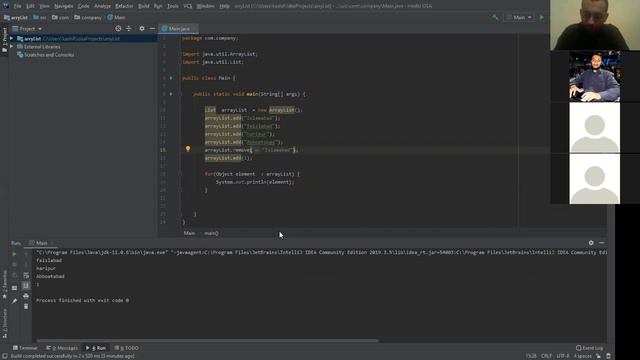Click the Build project hammer icon
Viewport: 640px width, 360px height.
(x=495, y=18)
